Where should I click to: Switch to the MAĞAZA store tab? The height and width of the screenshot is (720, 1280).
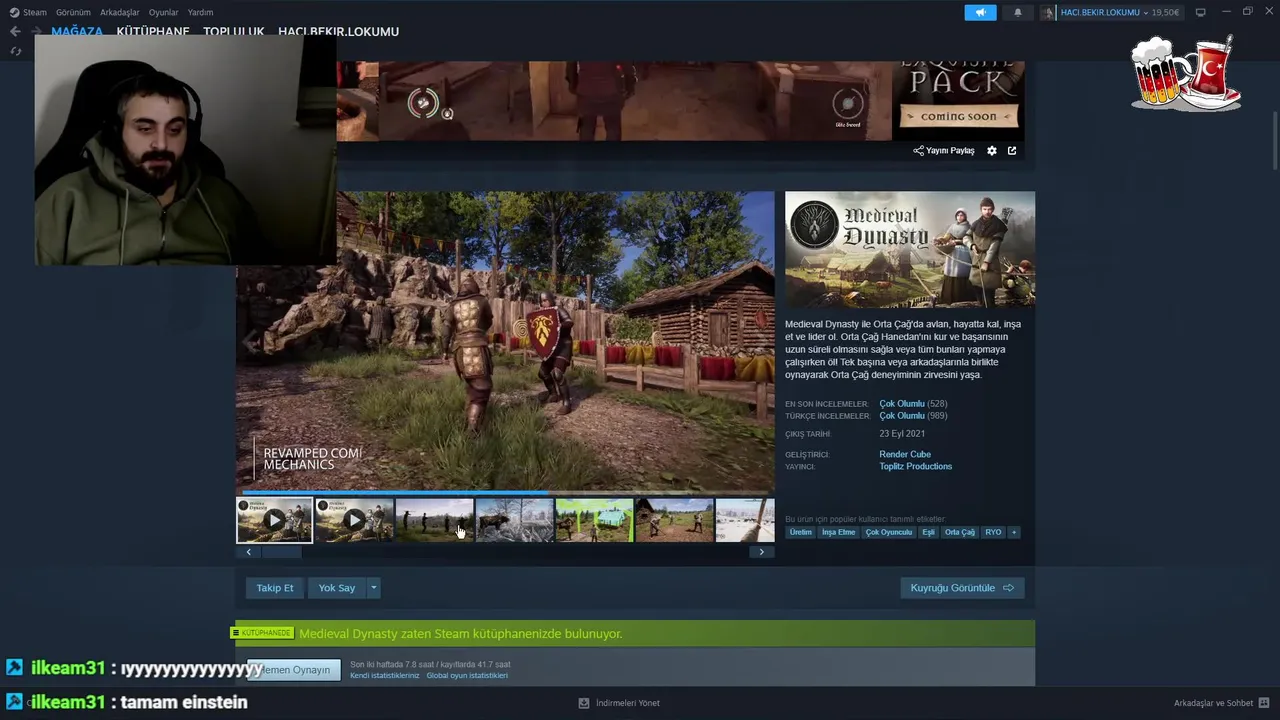pos(77,31)
